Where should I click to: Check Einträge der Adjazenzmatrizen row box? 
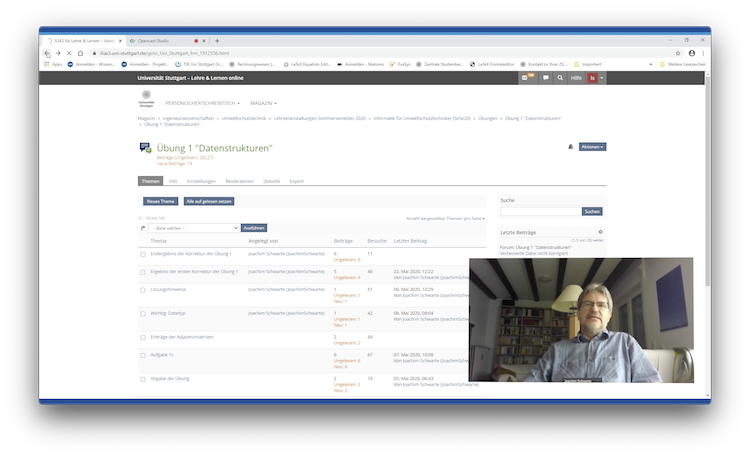tap(143, 337)
